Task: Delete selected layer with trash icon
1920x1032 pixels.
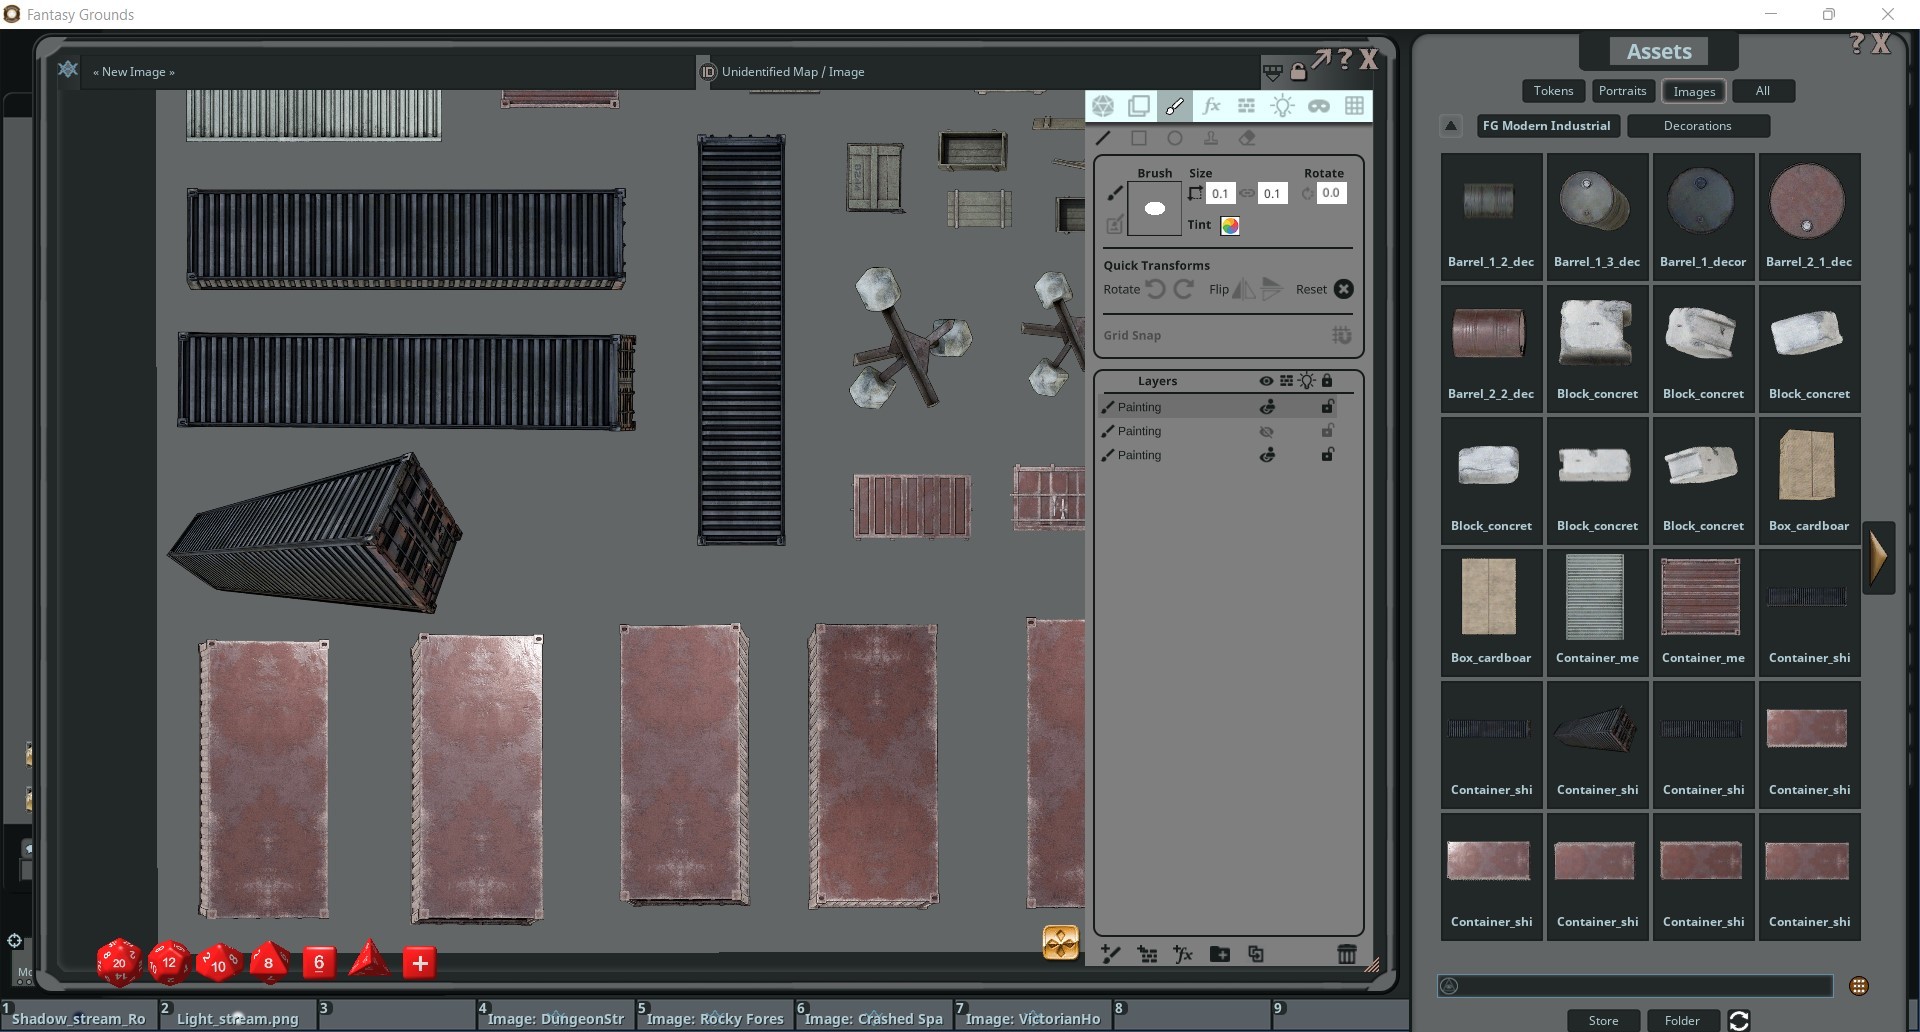Action: (x=1346, y=954)
